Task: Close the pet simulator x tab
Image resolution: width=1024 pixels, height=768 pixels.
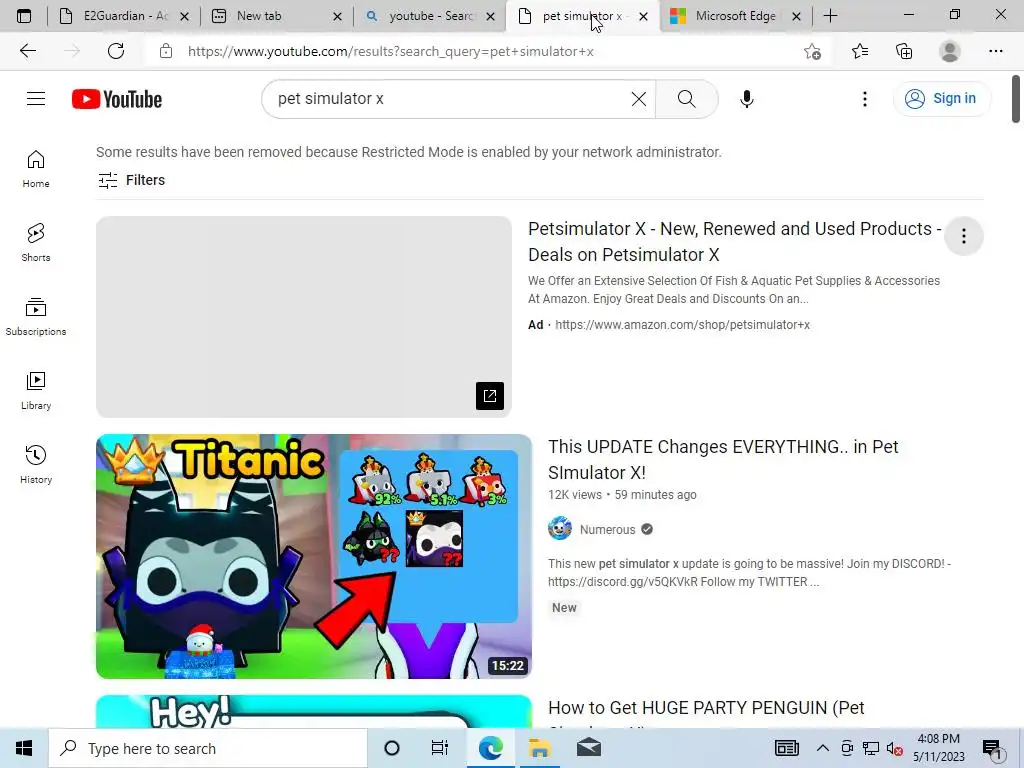Action: point(643,16)
